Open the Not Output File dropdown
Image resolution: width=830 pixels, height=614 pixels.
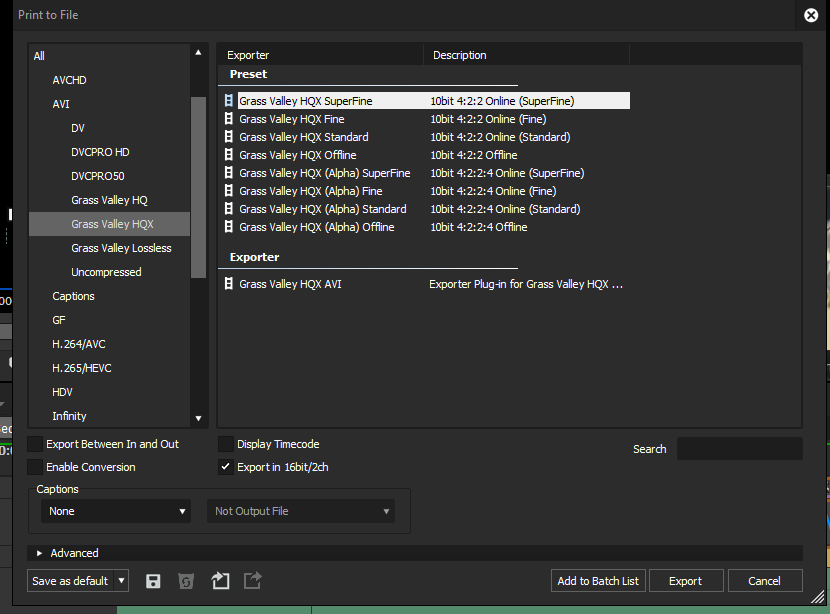click(x=301, y=511)
